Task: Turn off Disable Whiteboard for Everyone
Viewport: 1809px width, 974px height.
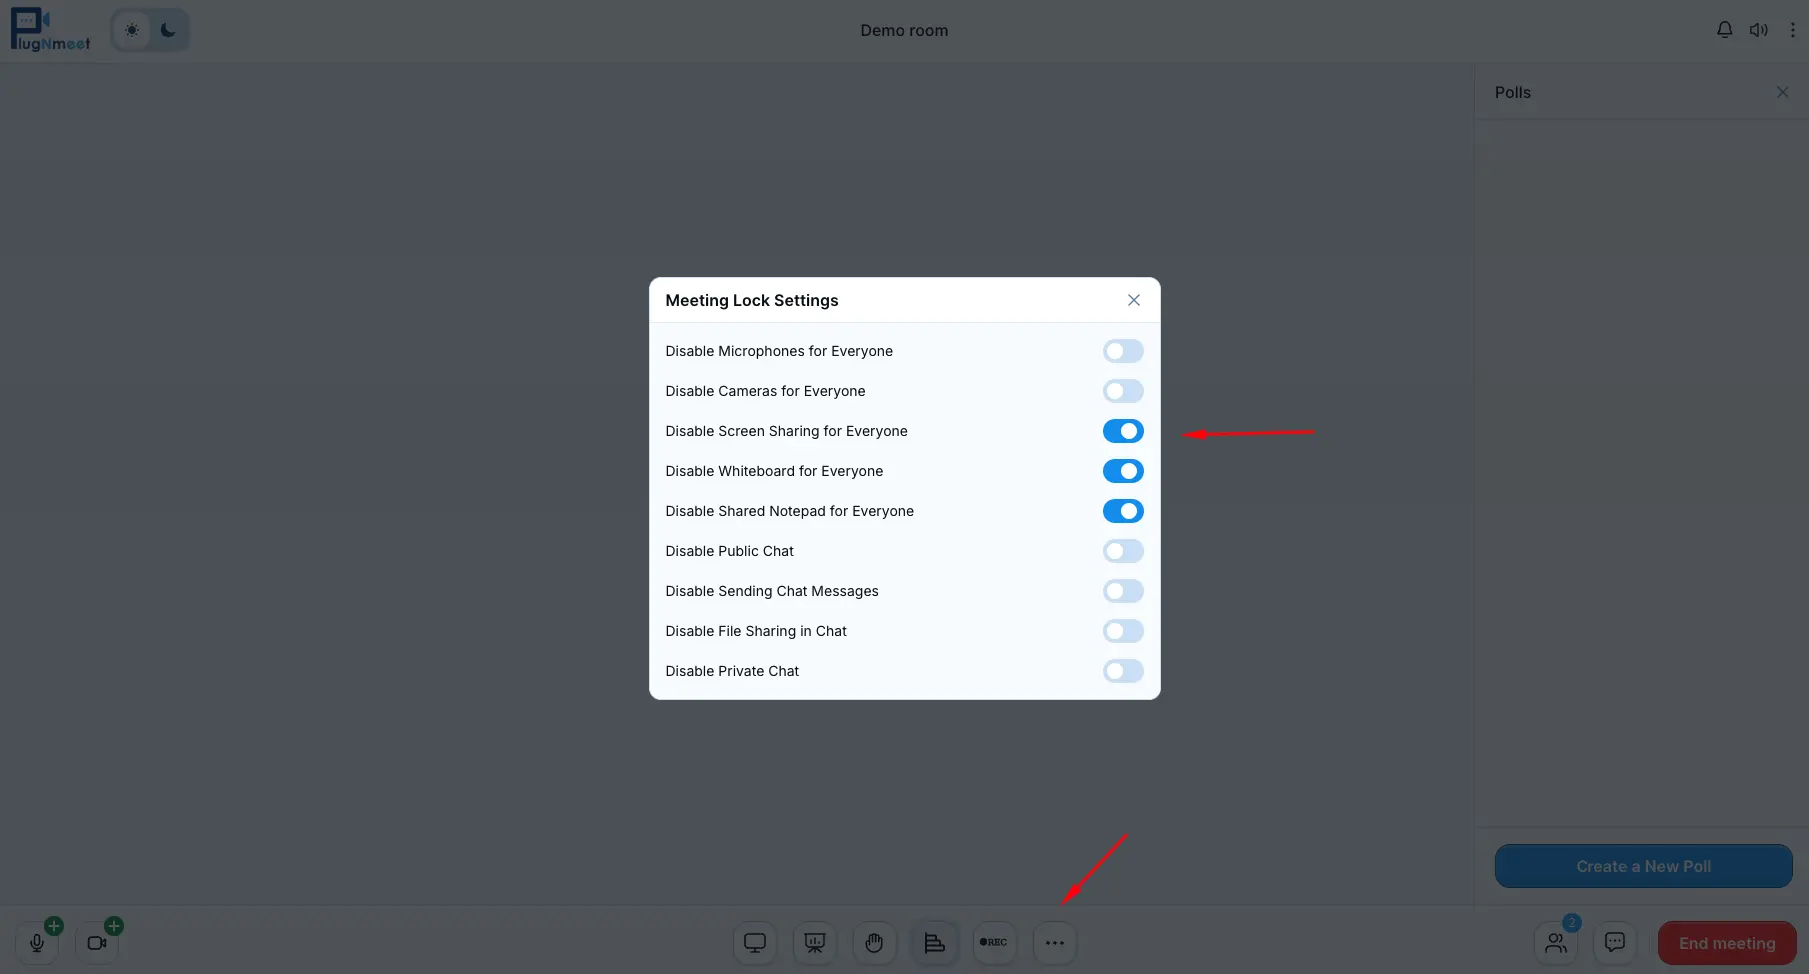Action: point(1122,471)
